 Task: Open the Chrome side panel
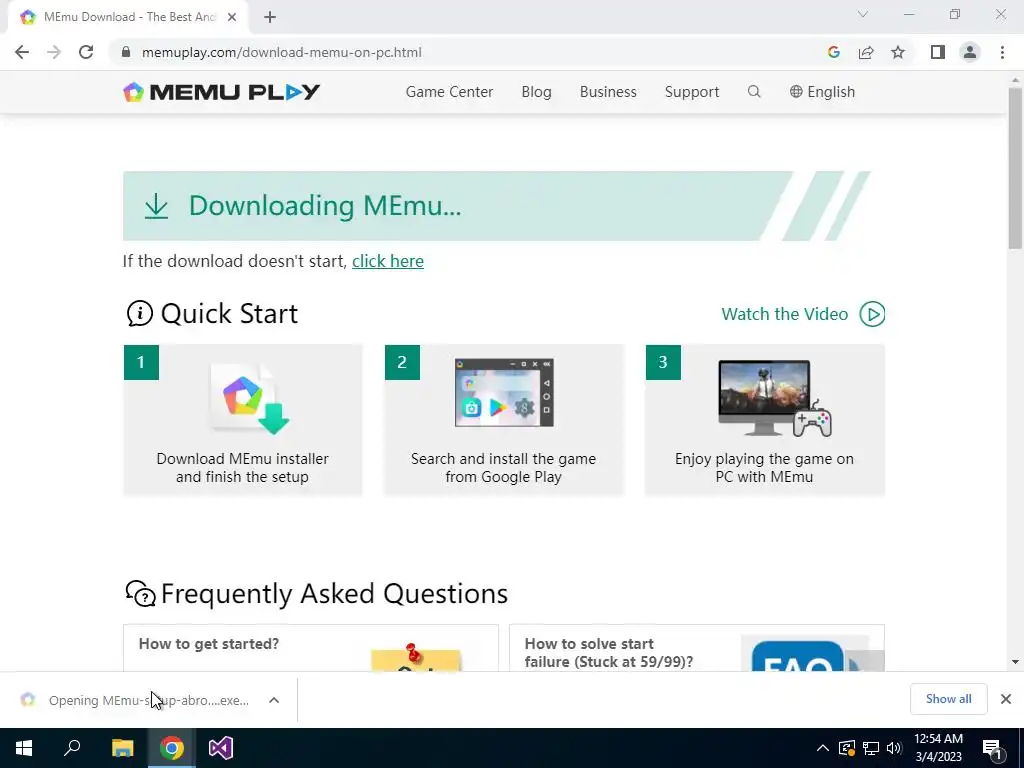pos(938,52)
